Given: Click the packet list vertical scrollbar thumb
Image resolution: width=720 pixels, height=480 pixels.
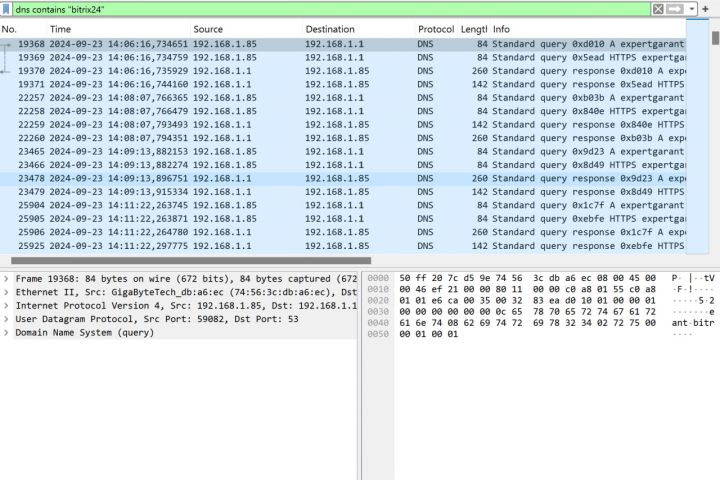Looking at the screenshot, I should [x=715, y=38].
